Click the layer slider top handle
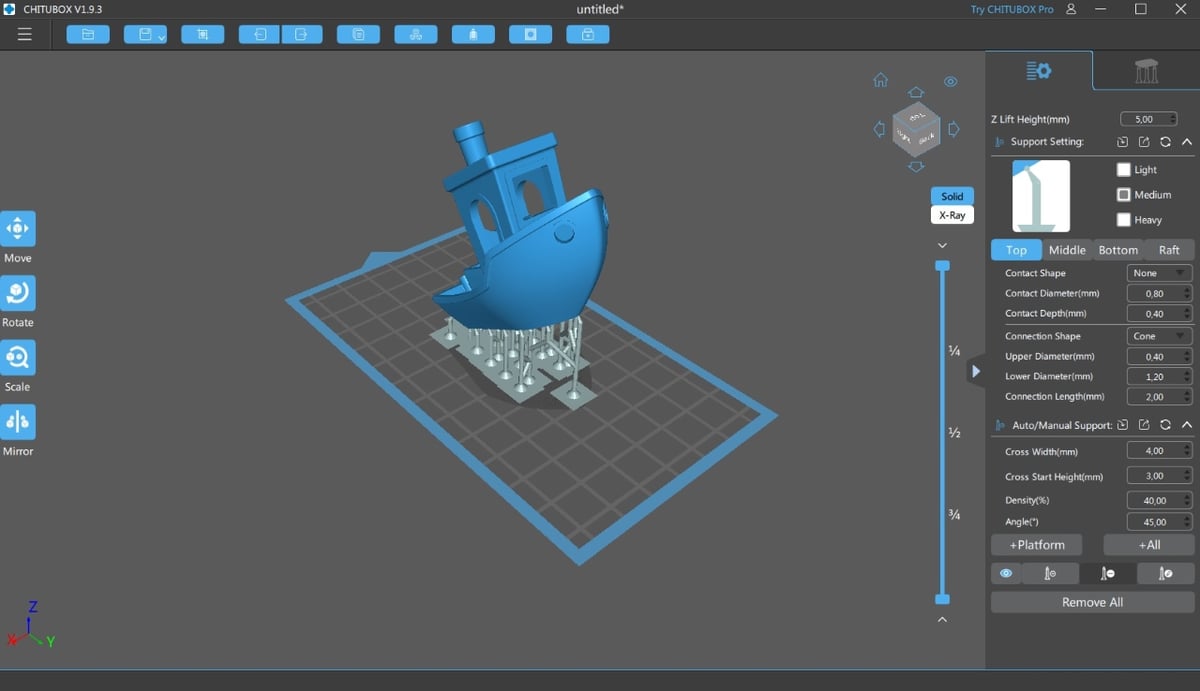 tap(942, 266)
